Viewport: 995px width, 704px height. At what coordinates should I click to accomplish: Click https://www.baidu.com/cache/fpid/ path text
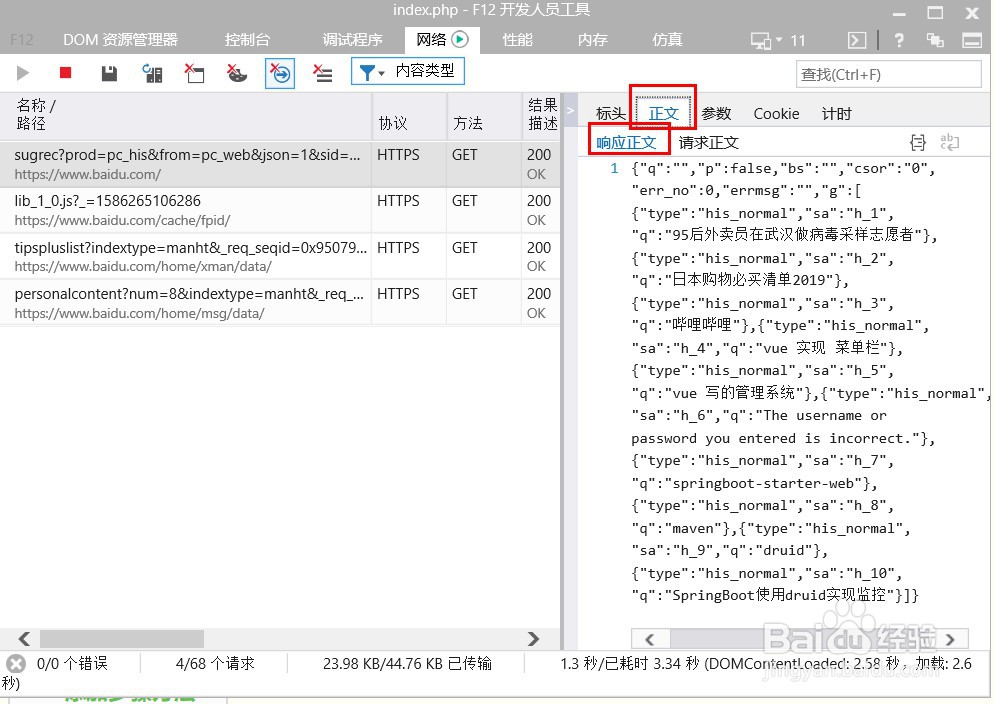[122, 220]
